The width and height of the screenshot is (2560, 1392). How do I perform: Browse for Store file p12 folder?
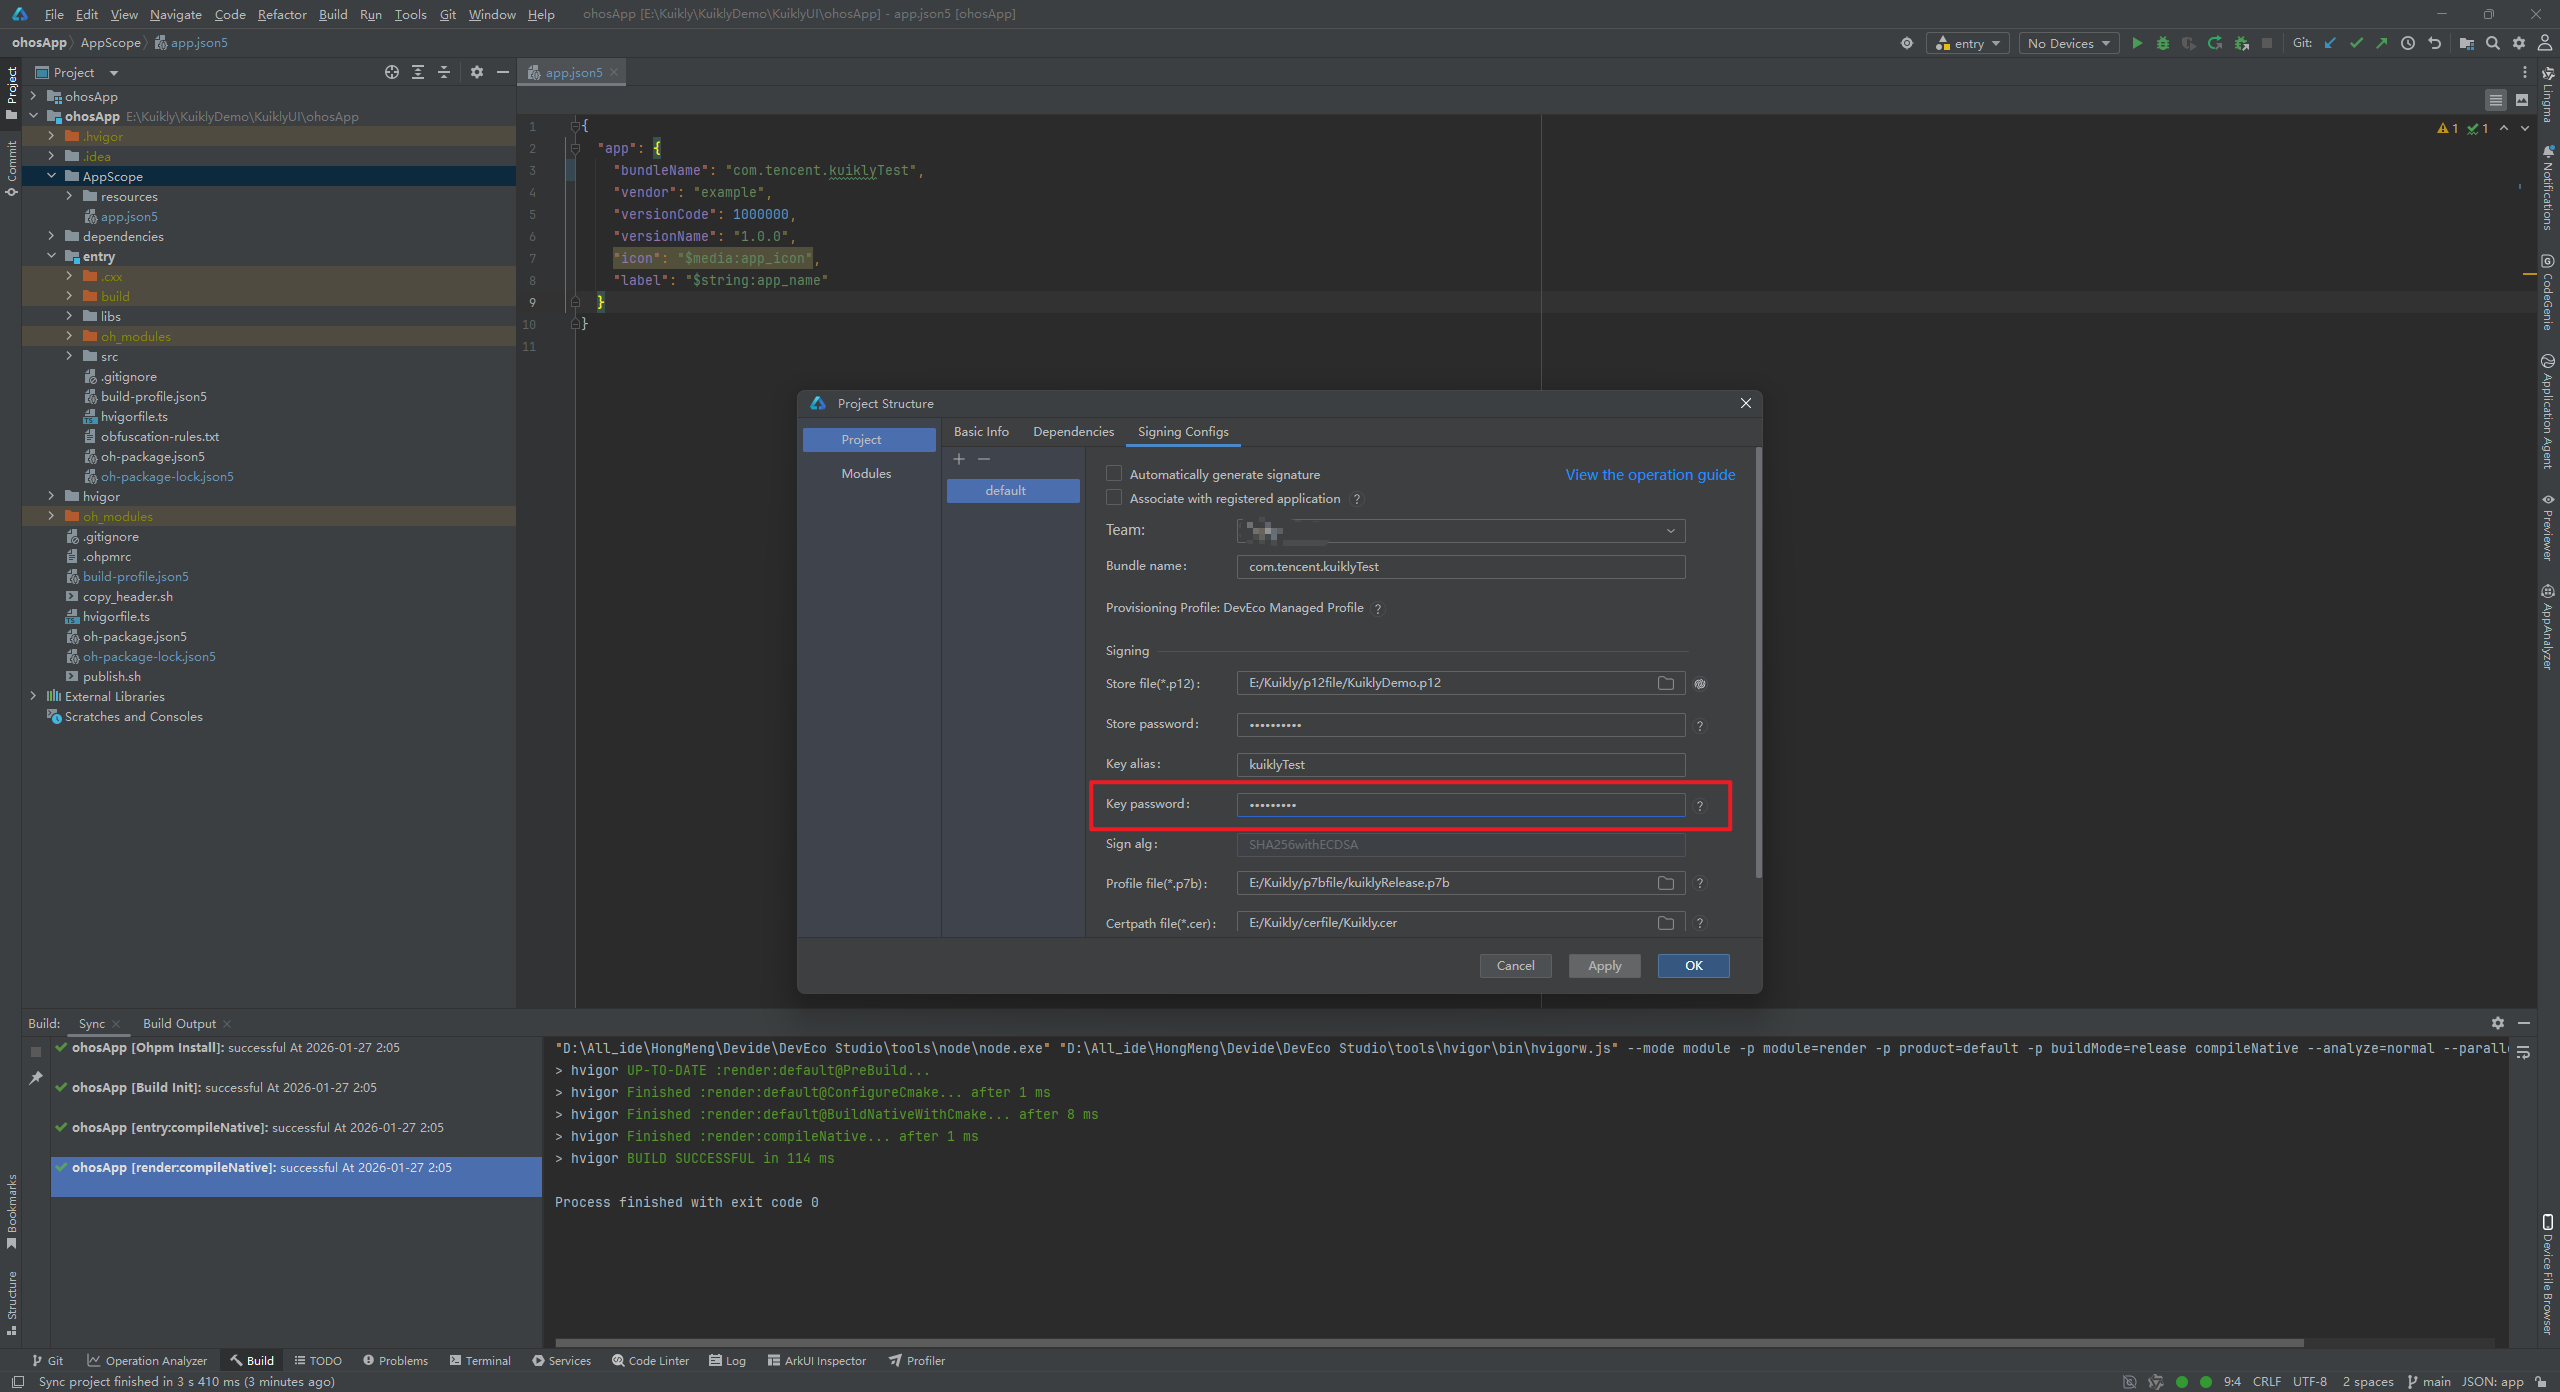point(1665,683)
